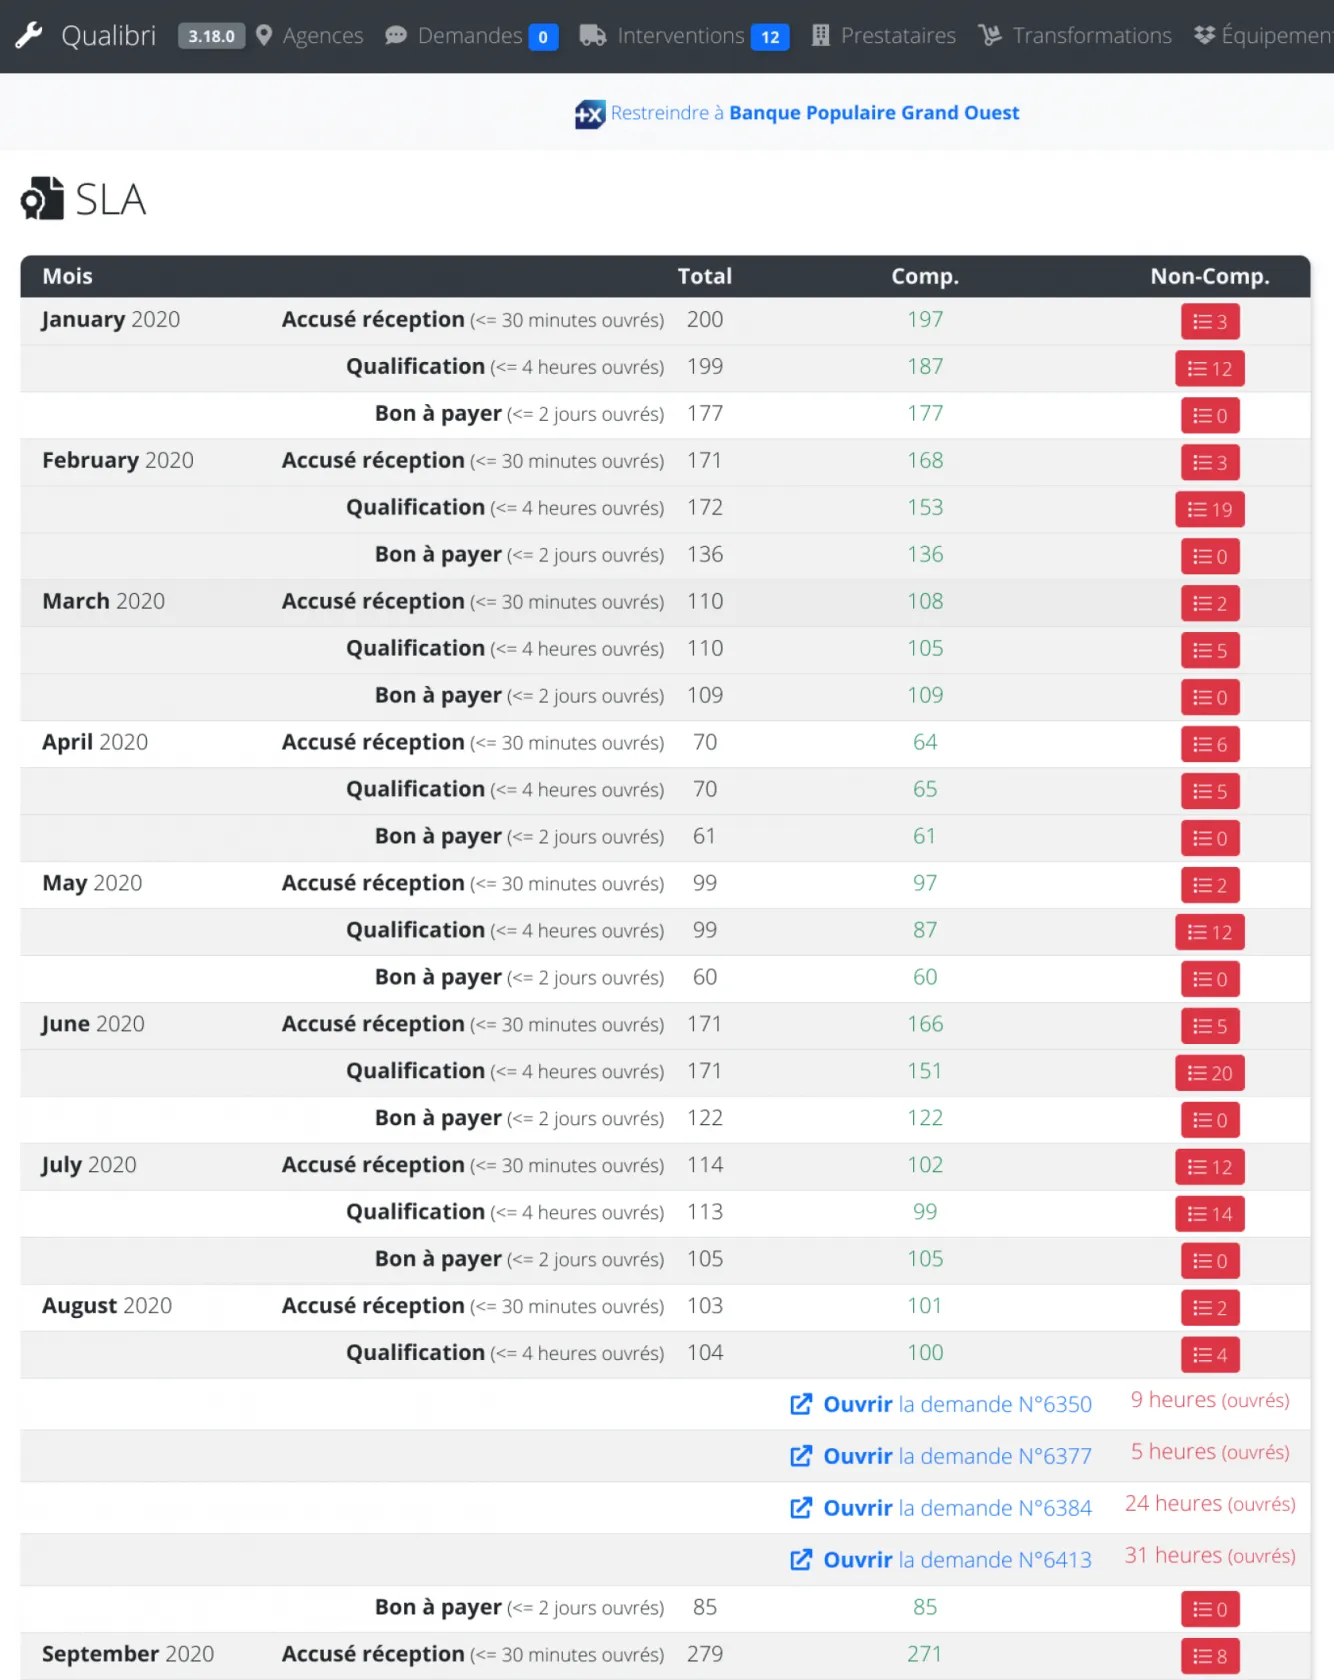Click Restreindre à Banque Populaire Grand Ouest link
Viewport: 1334px width, 1680px height.
[814, 113]
